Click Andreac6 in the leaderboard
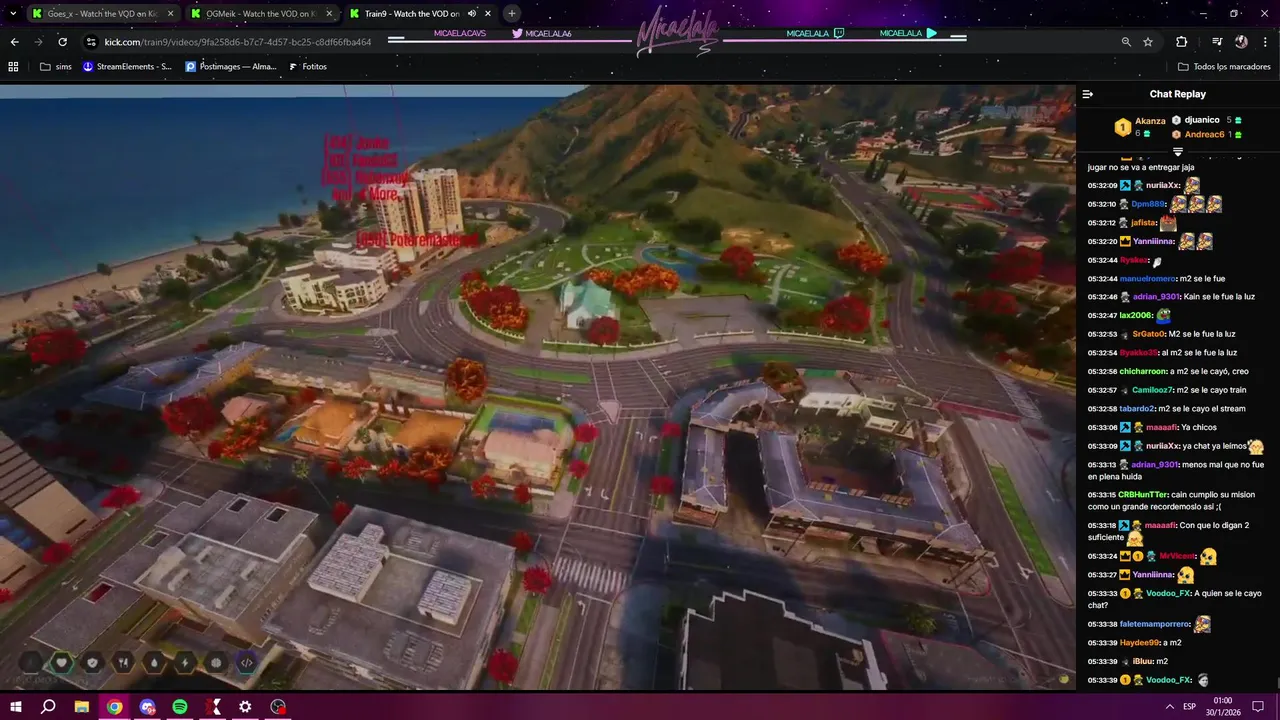 click(x=1204, y=134)
